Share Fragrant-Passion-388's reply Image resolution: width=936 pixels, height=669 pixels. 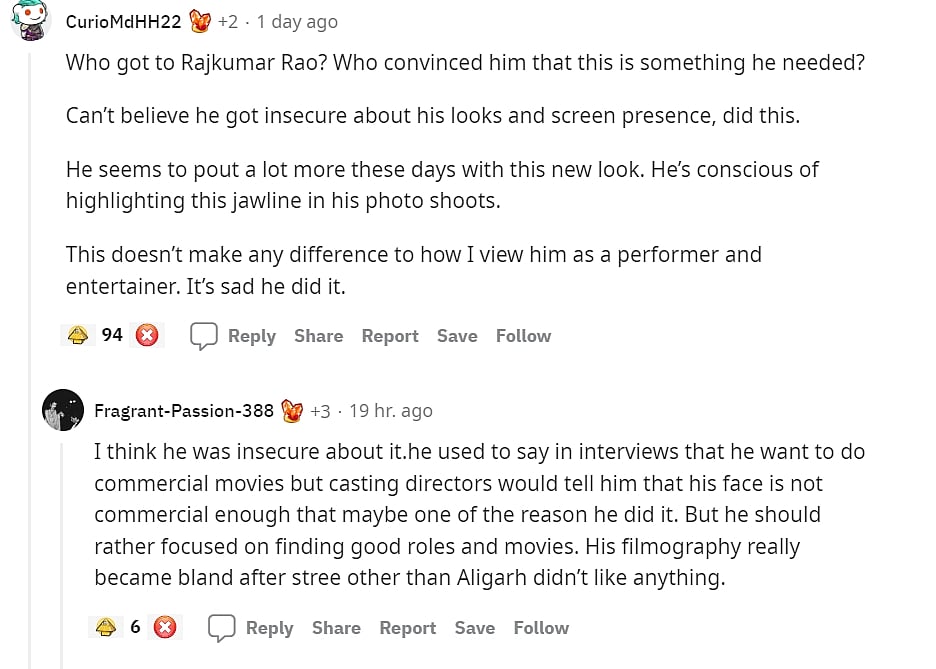click(336, 628)
